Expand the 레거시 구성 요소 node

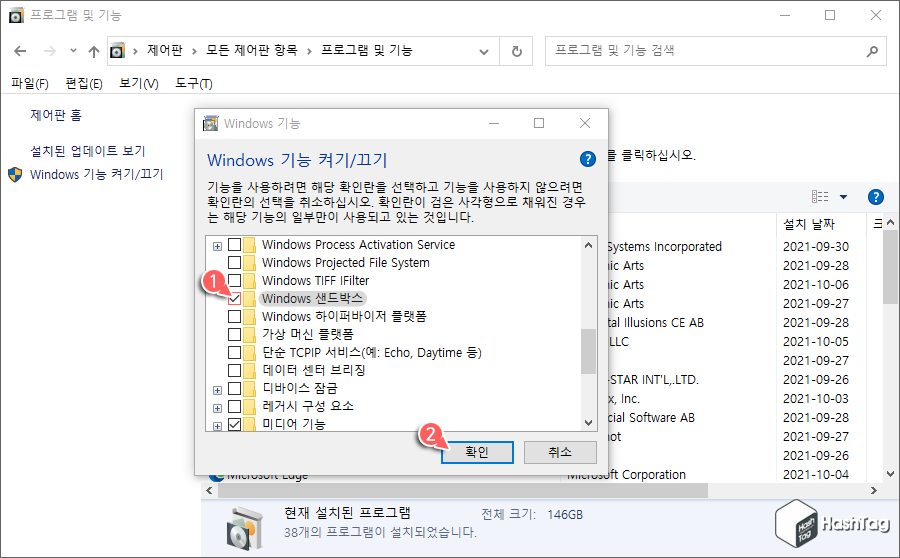(218, 408)
